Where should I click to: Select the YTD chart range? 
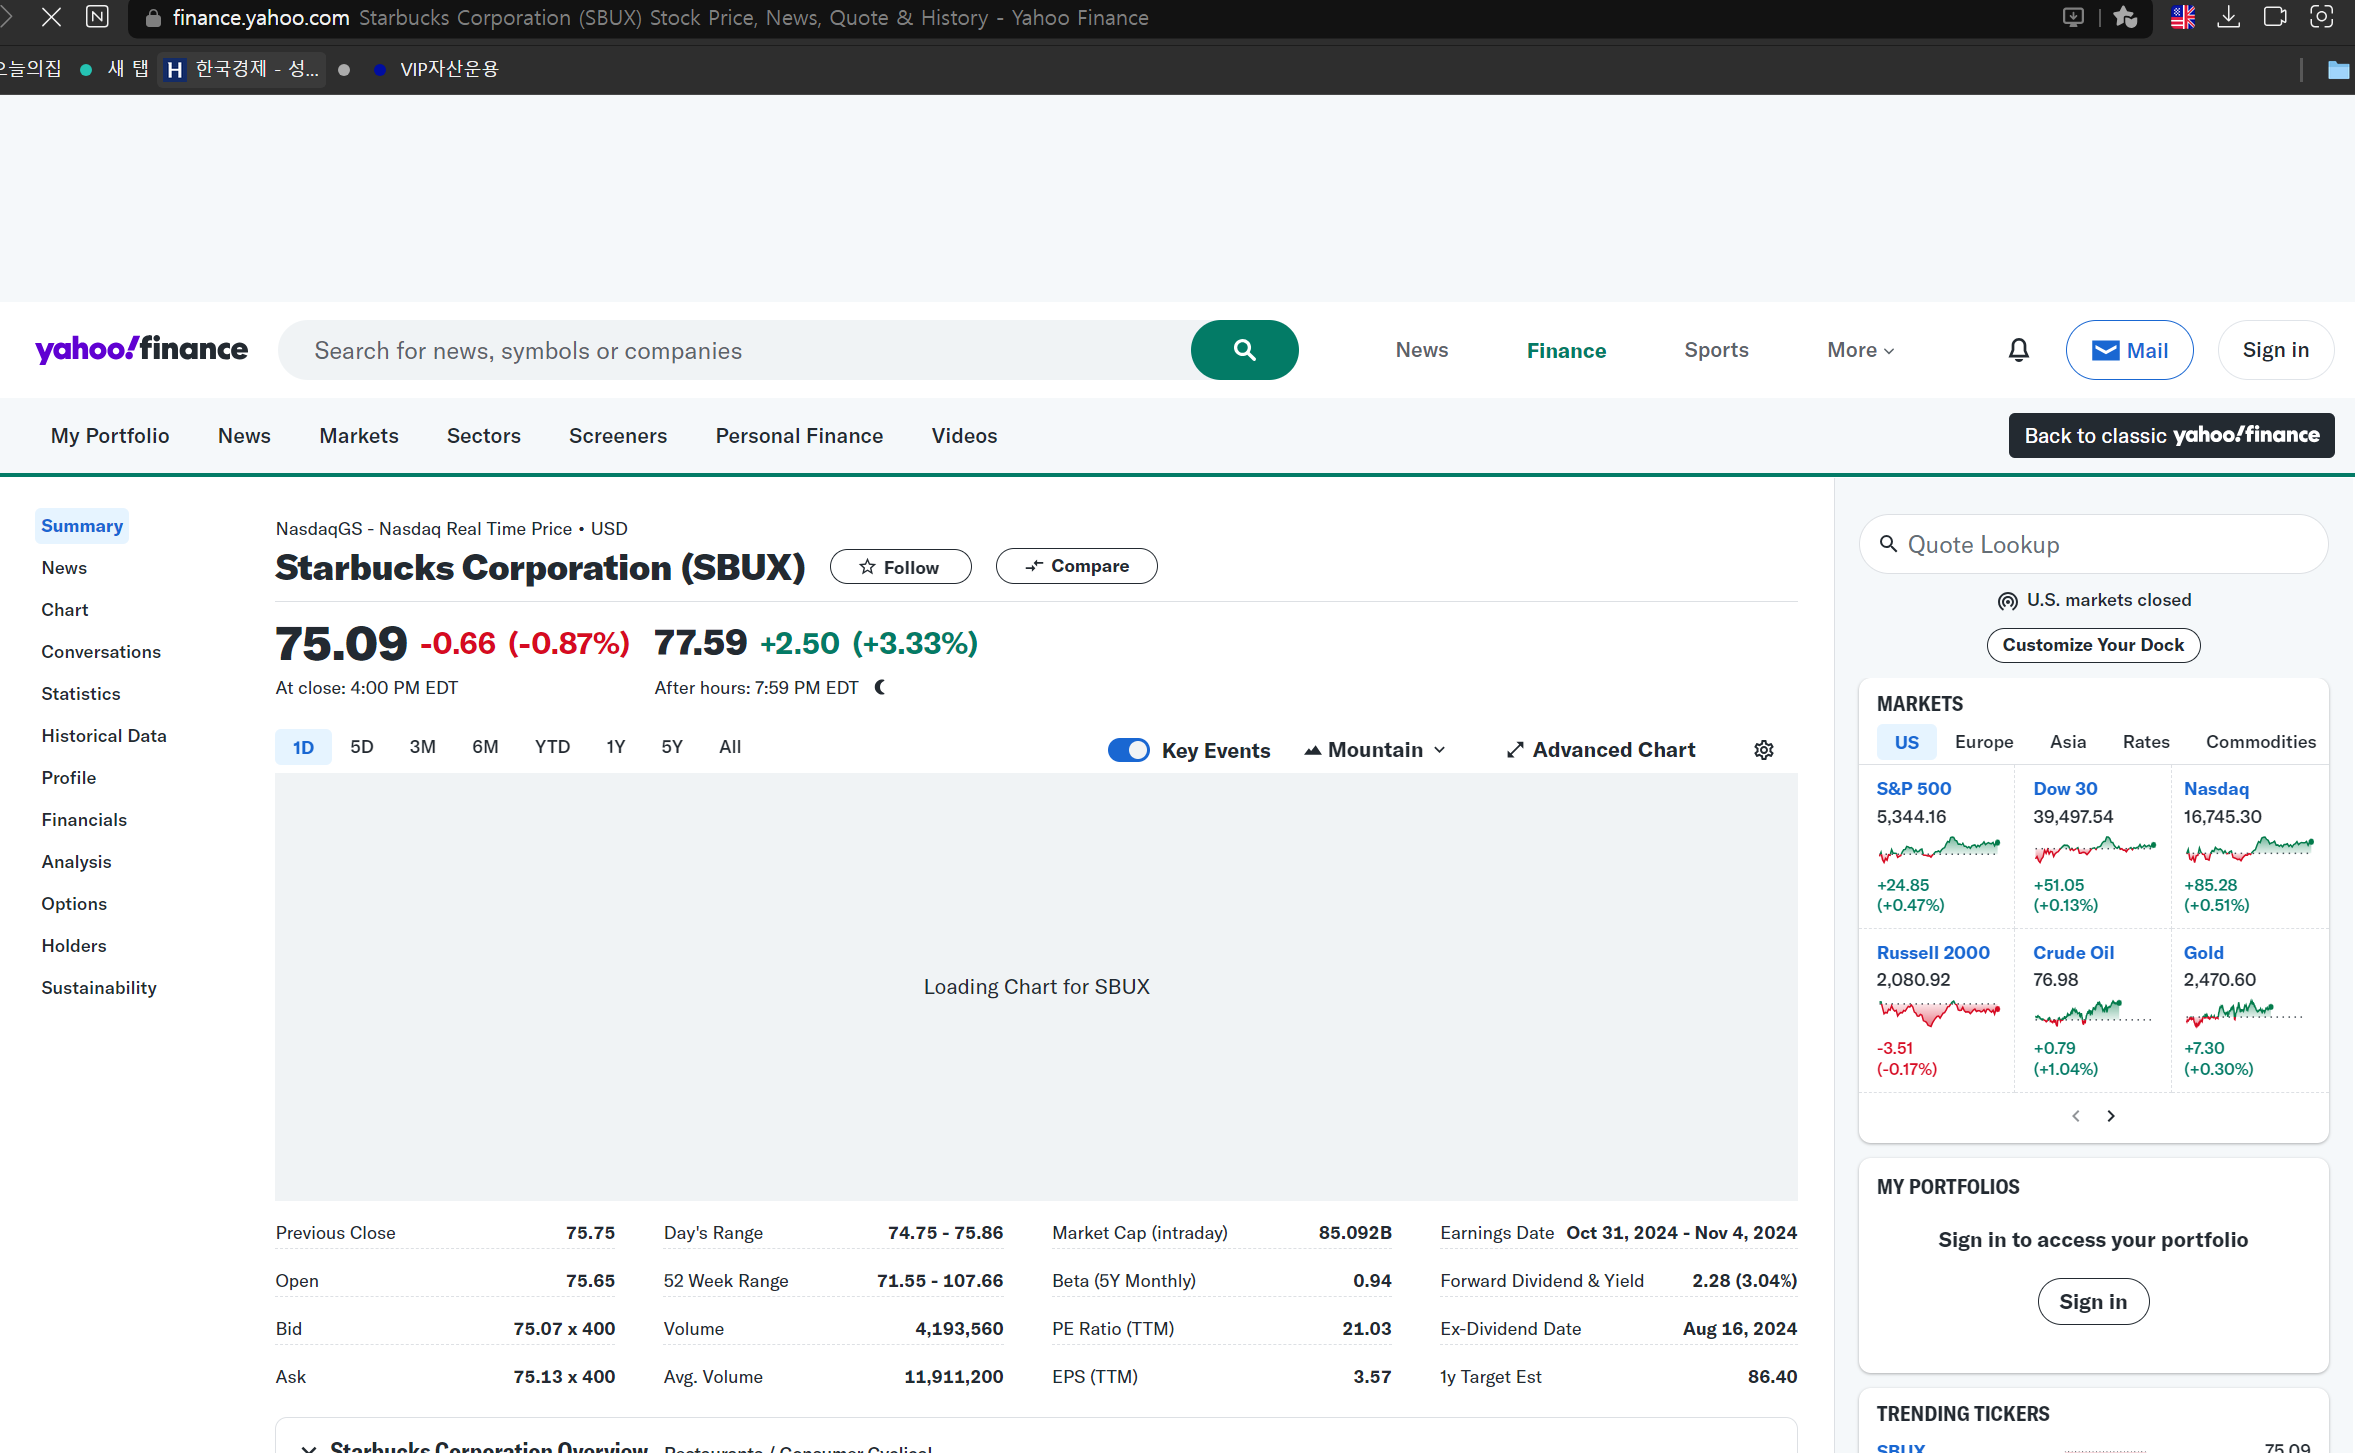tap(552, 747)
